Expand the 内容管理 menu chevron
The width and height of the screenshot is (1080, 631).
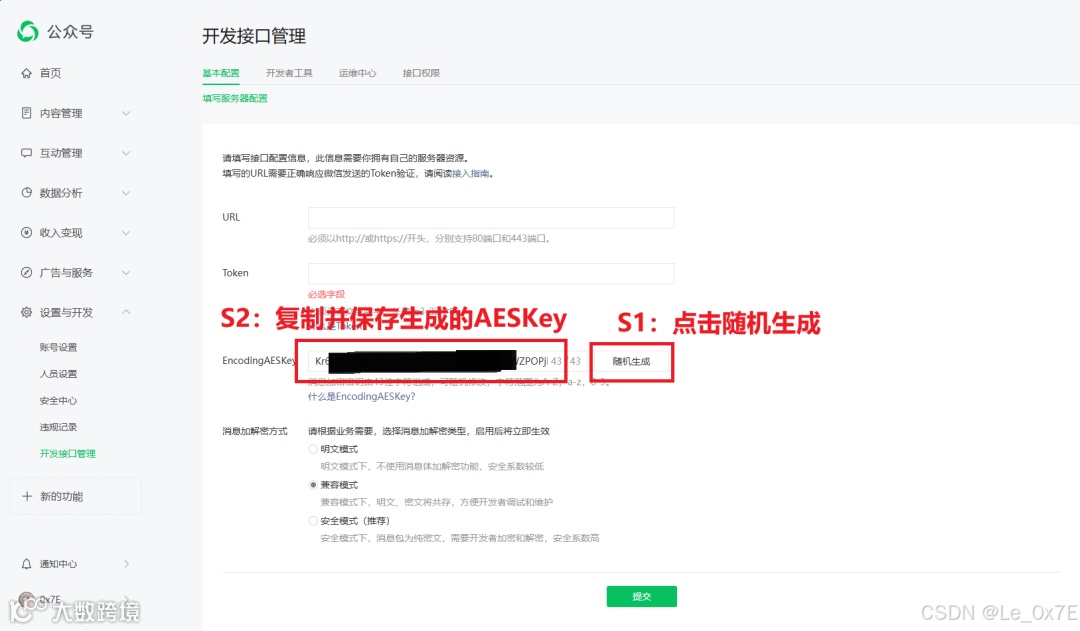[126, 113]
